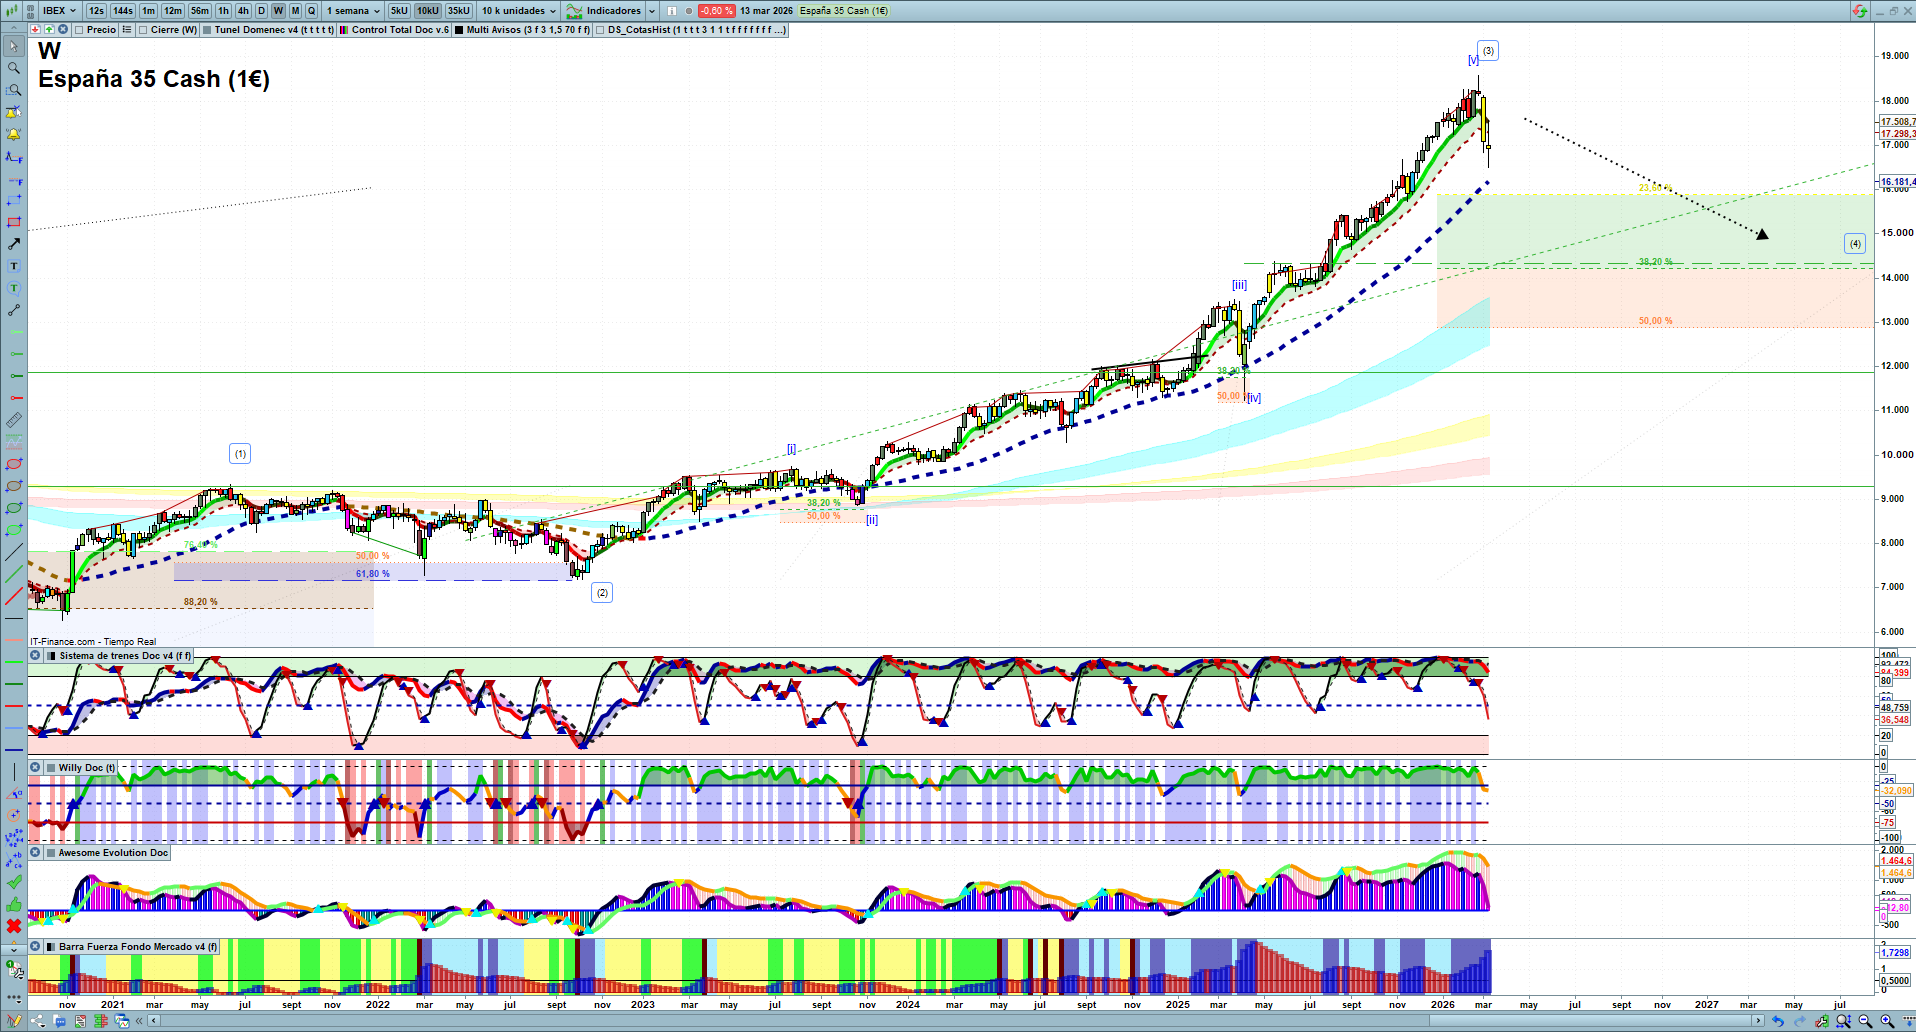This screenshot has height=1032, width=1916.
Task: Pick the ruler measurement tool
Action: pos(14,420)
